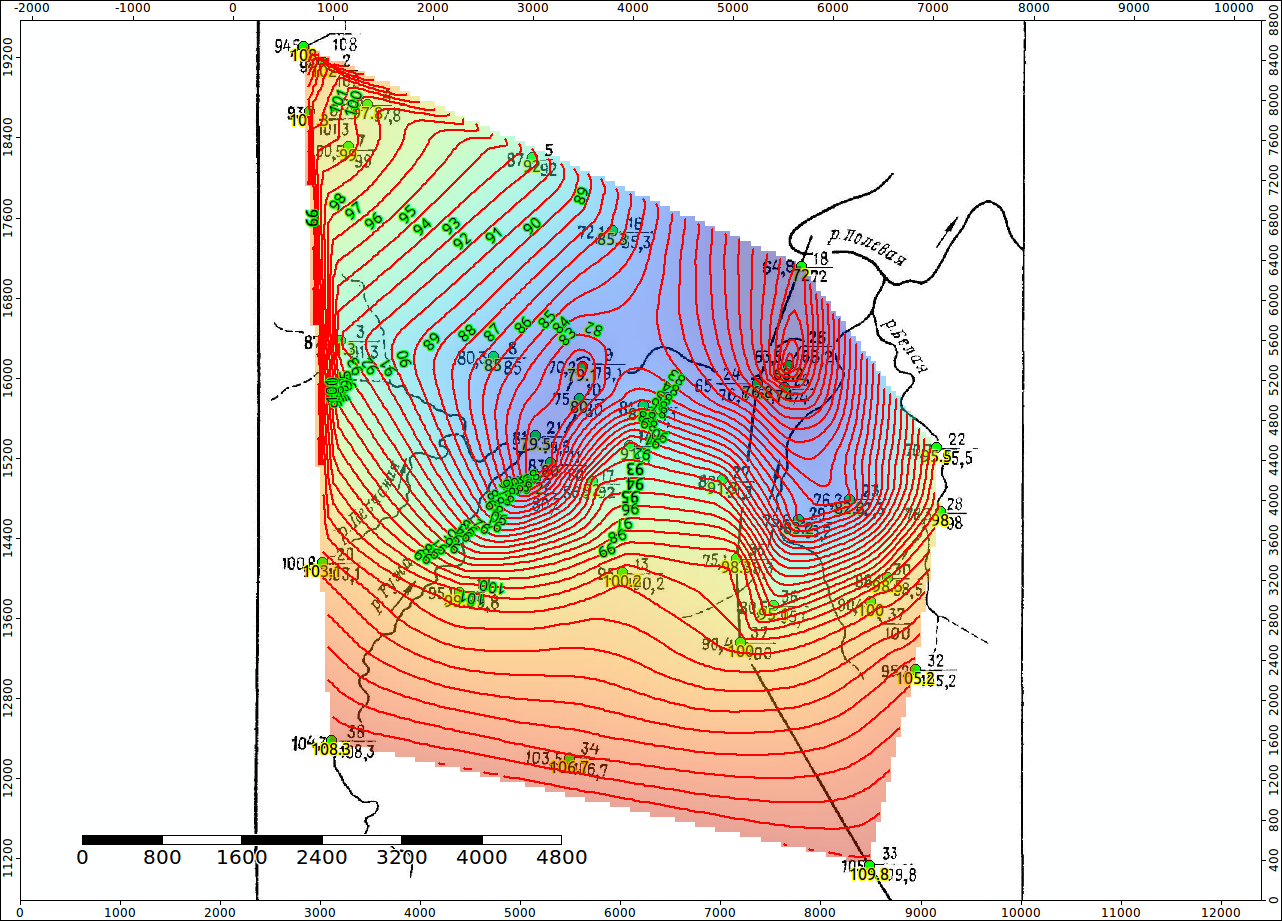The height and width of the screenshot is (921, 1282).
Task: Select the well 22 point marker
Action: click(936, 447)
